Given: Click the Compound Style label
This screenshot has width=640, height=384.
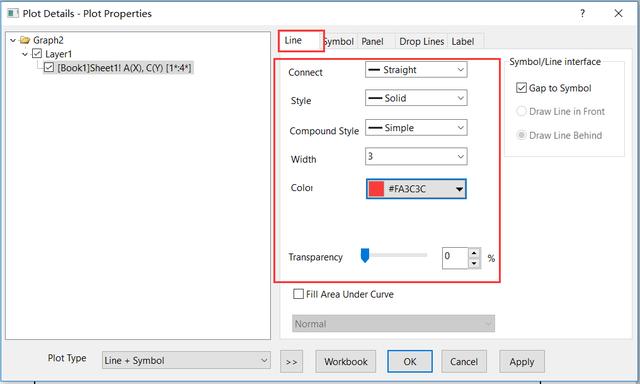Looking at the screenshot, I should 324,131.
